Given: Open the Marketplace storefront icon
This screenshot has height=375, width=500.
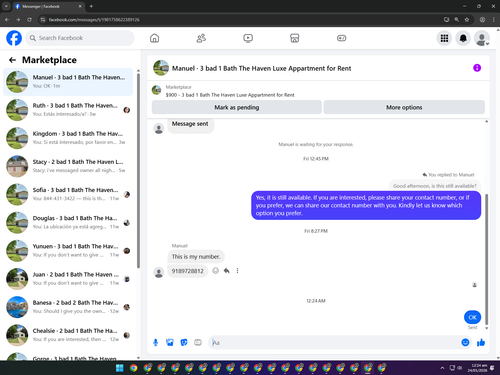Looking at the screenshot, I should pos(295,38).
